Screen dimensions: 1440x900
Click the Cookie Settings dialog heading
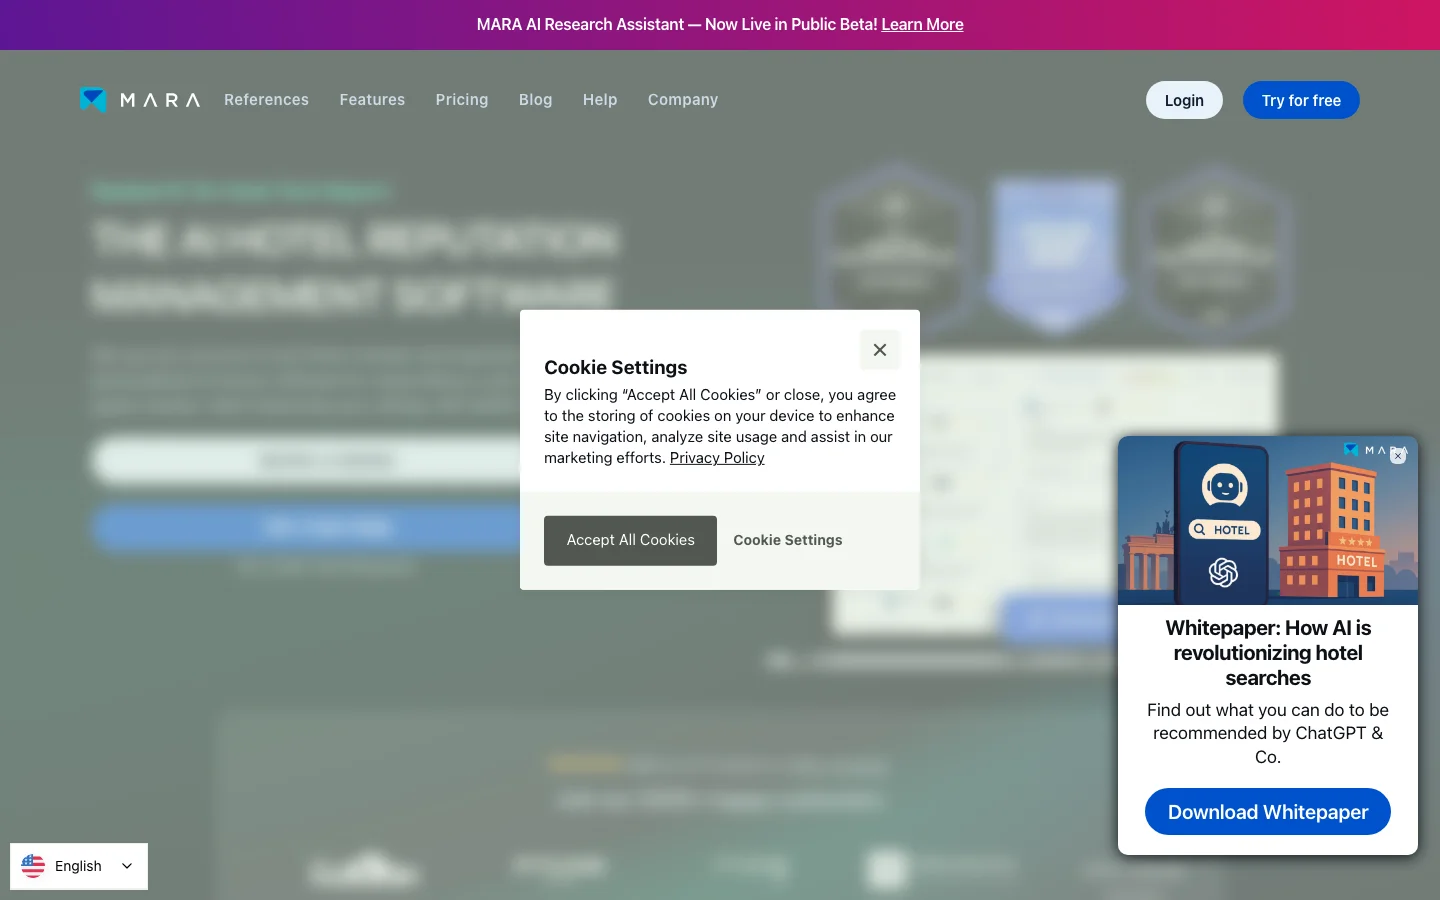pyautogui.click(x=616, y=367)
